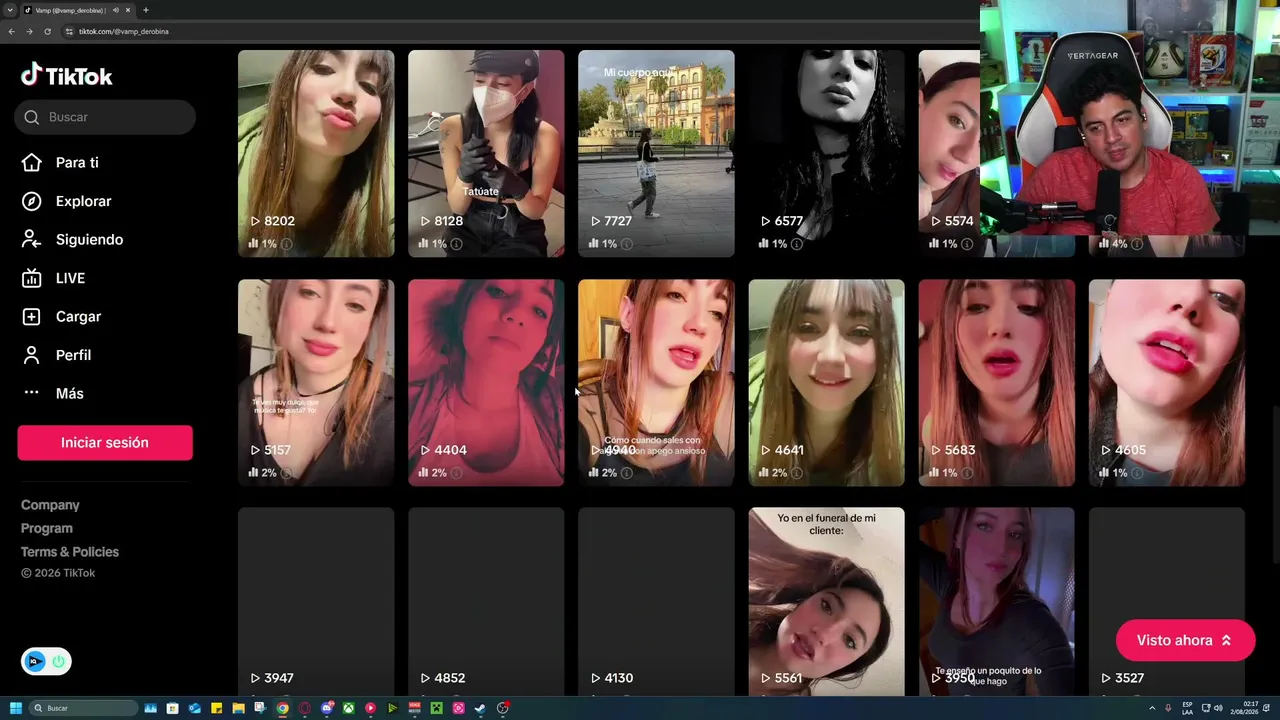Viewport: 1280px width, 720px height.
Task: Click the info icon on the 5157-view video
Action: [x=287, y=473]
